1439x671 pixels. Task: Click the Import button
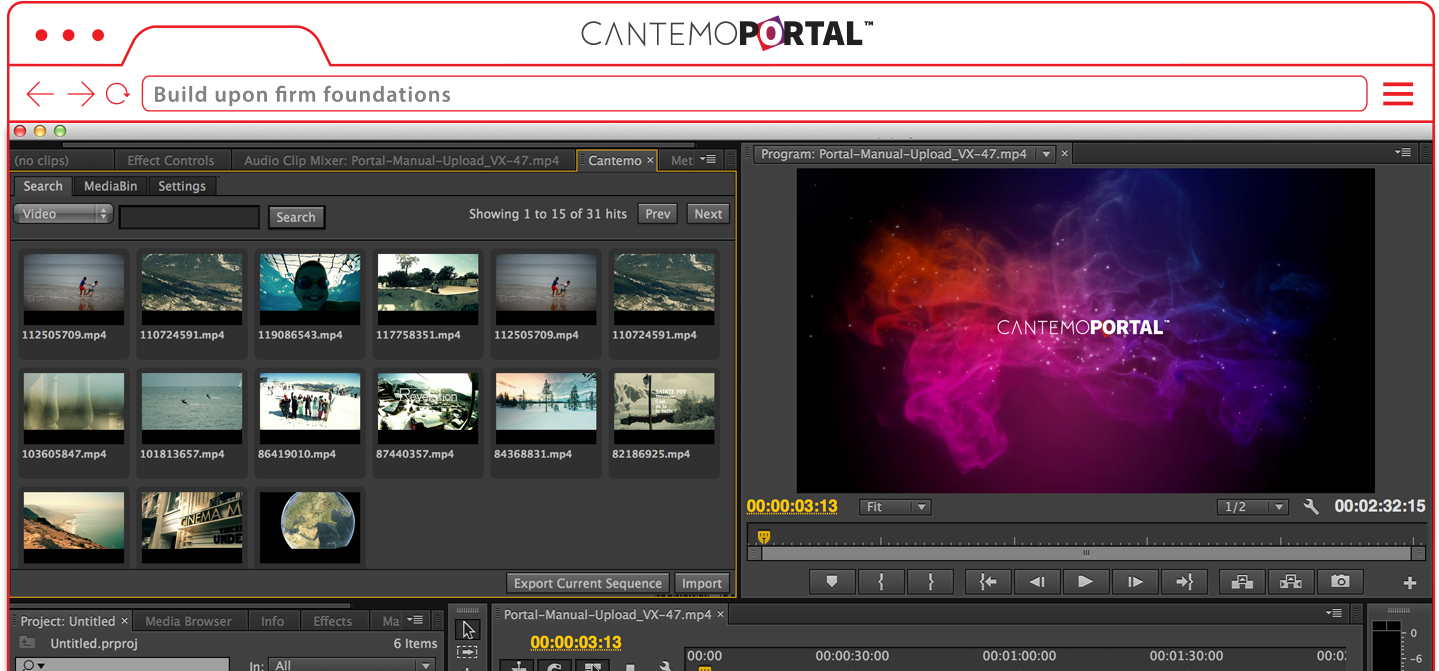[702, 583]
